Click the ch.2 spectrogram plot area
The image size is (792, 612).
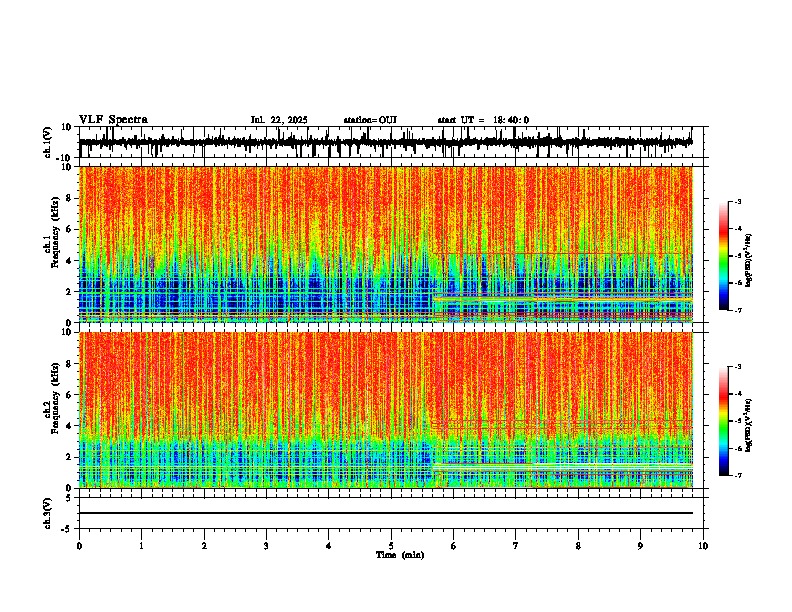tap(385, 410)
